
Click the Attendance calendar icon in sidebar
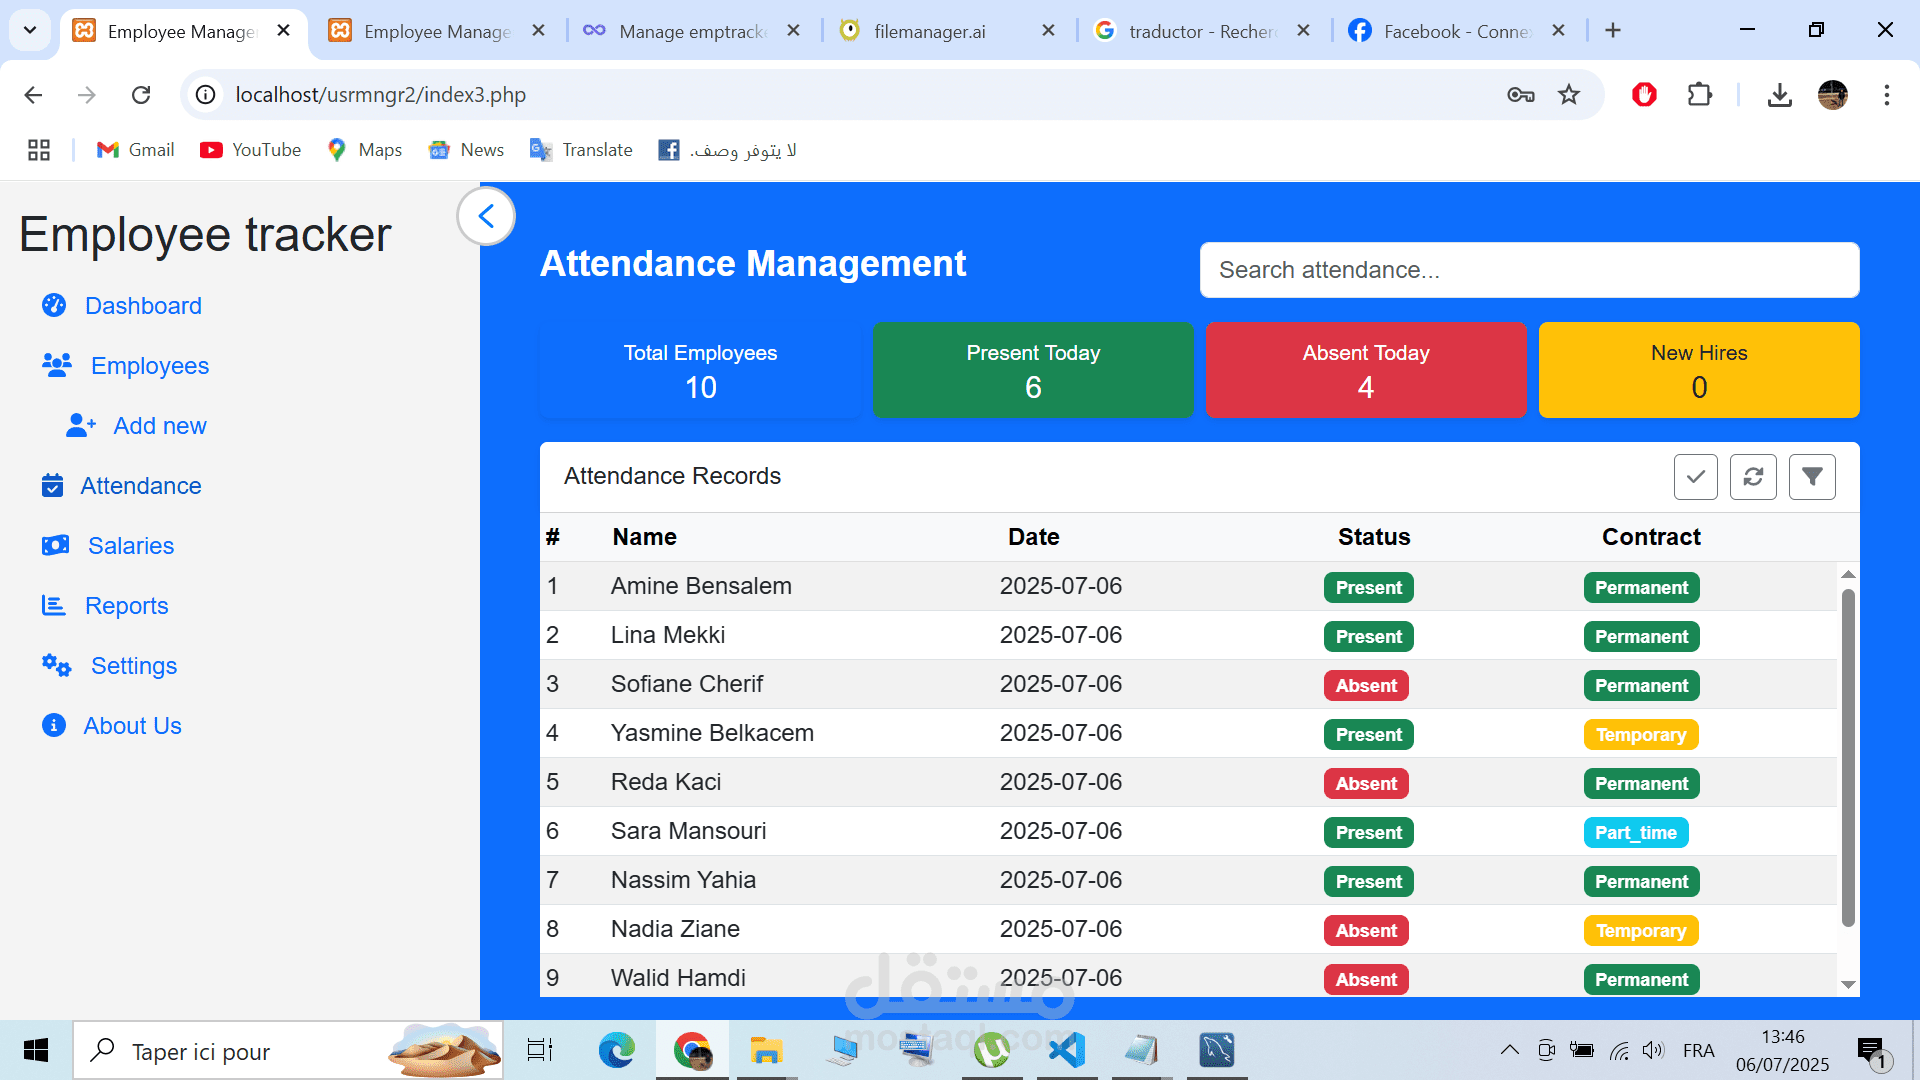[x=53, y=486]
